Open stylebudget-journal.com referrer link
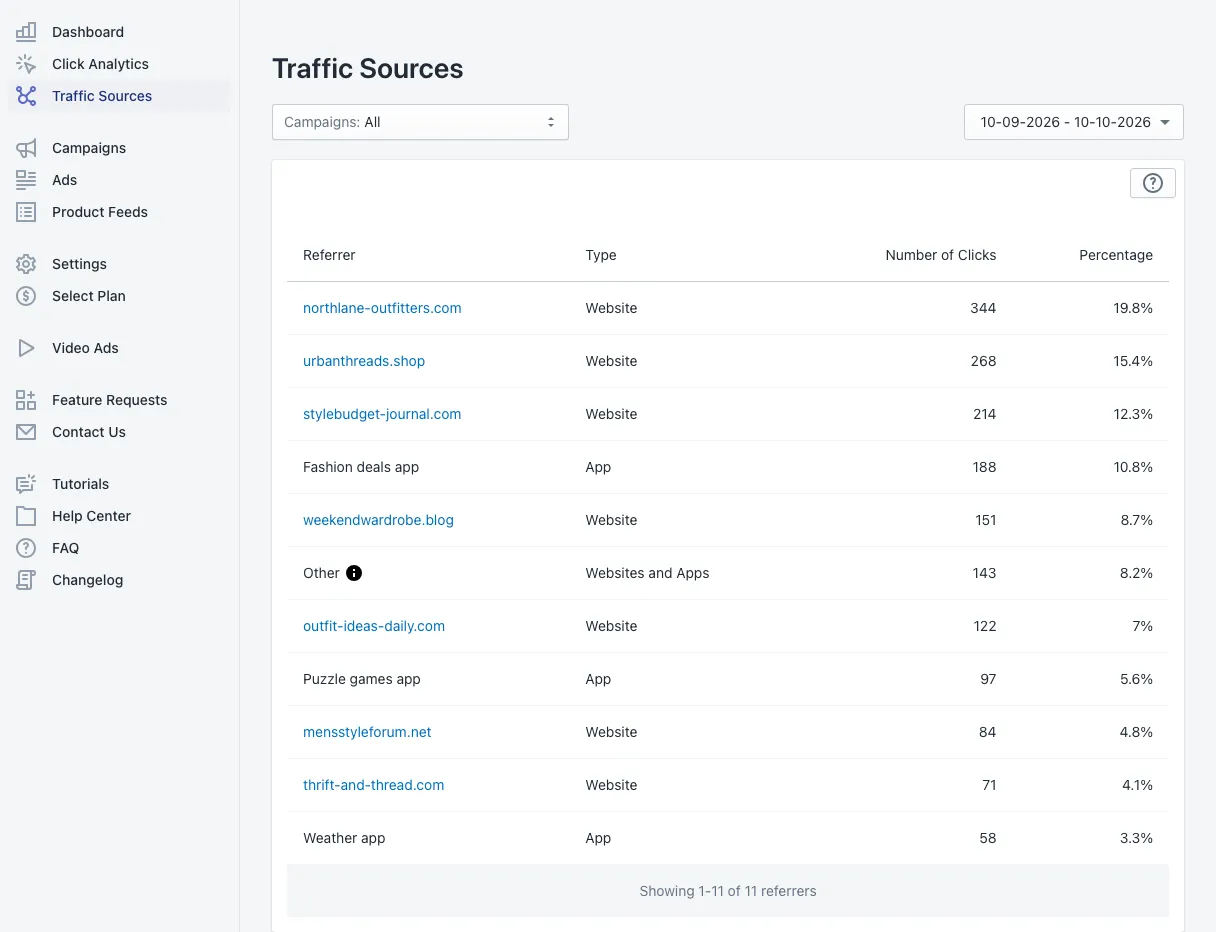The width and height of the screenshot is (1216, 932). pos(382,414)
